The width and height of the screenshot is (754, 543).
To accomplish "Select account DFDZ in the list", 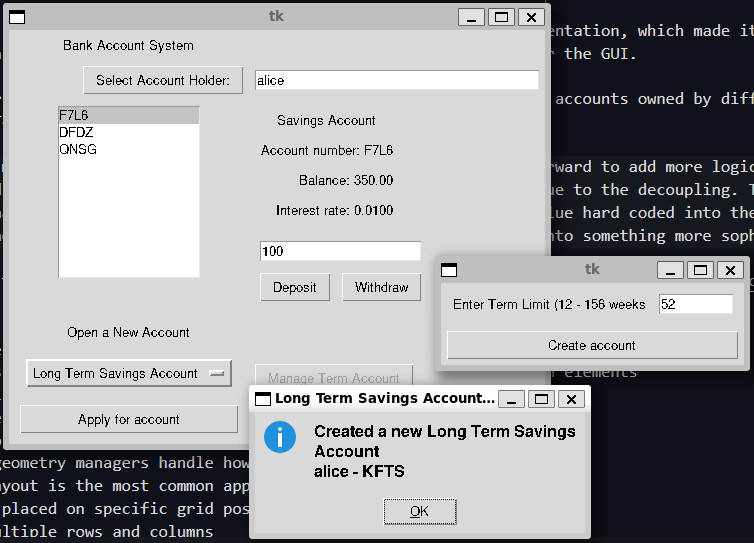I will click(x=76, y=132).
